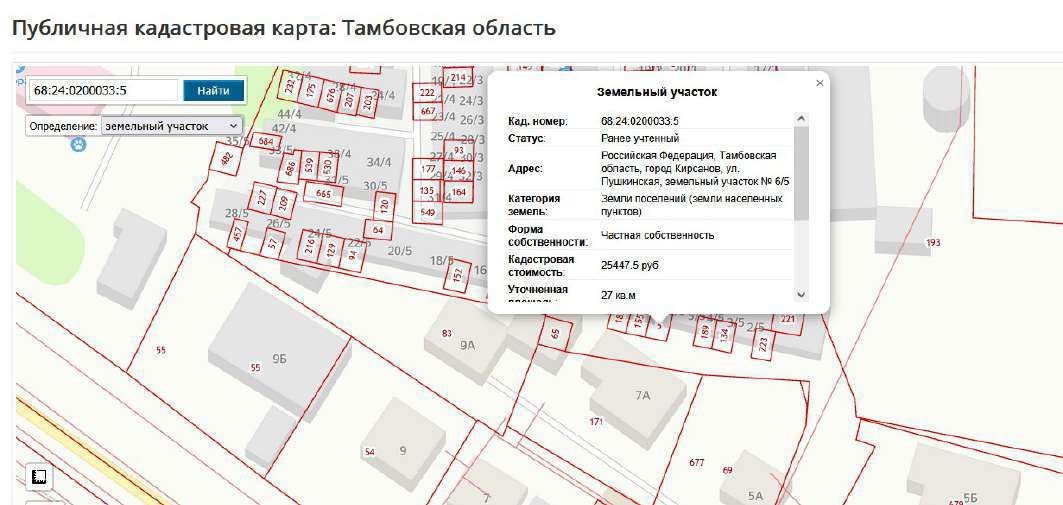This screenshot has width=1063, height=505.
Task: Open the Определение object type dropdown
Action: (171, 126)
